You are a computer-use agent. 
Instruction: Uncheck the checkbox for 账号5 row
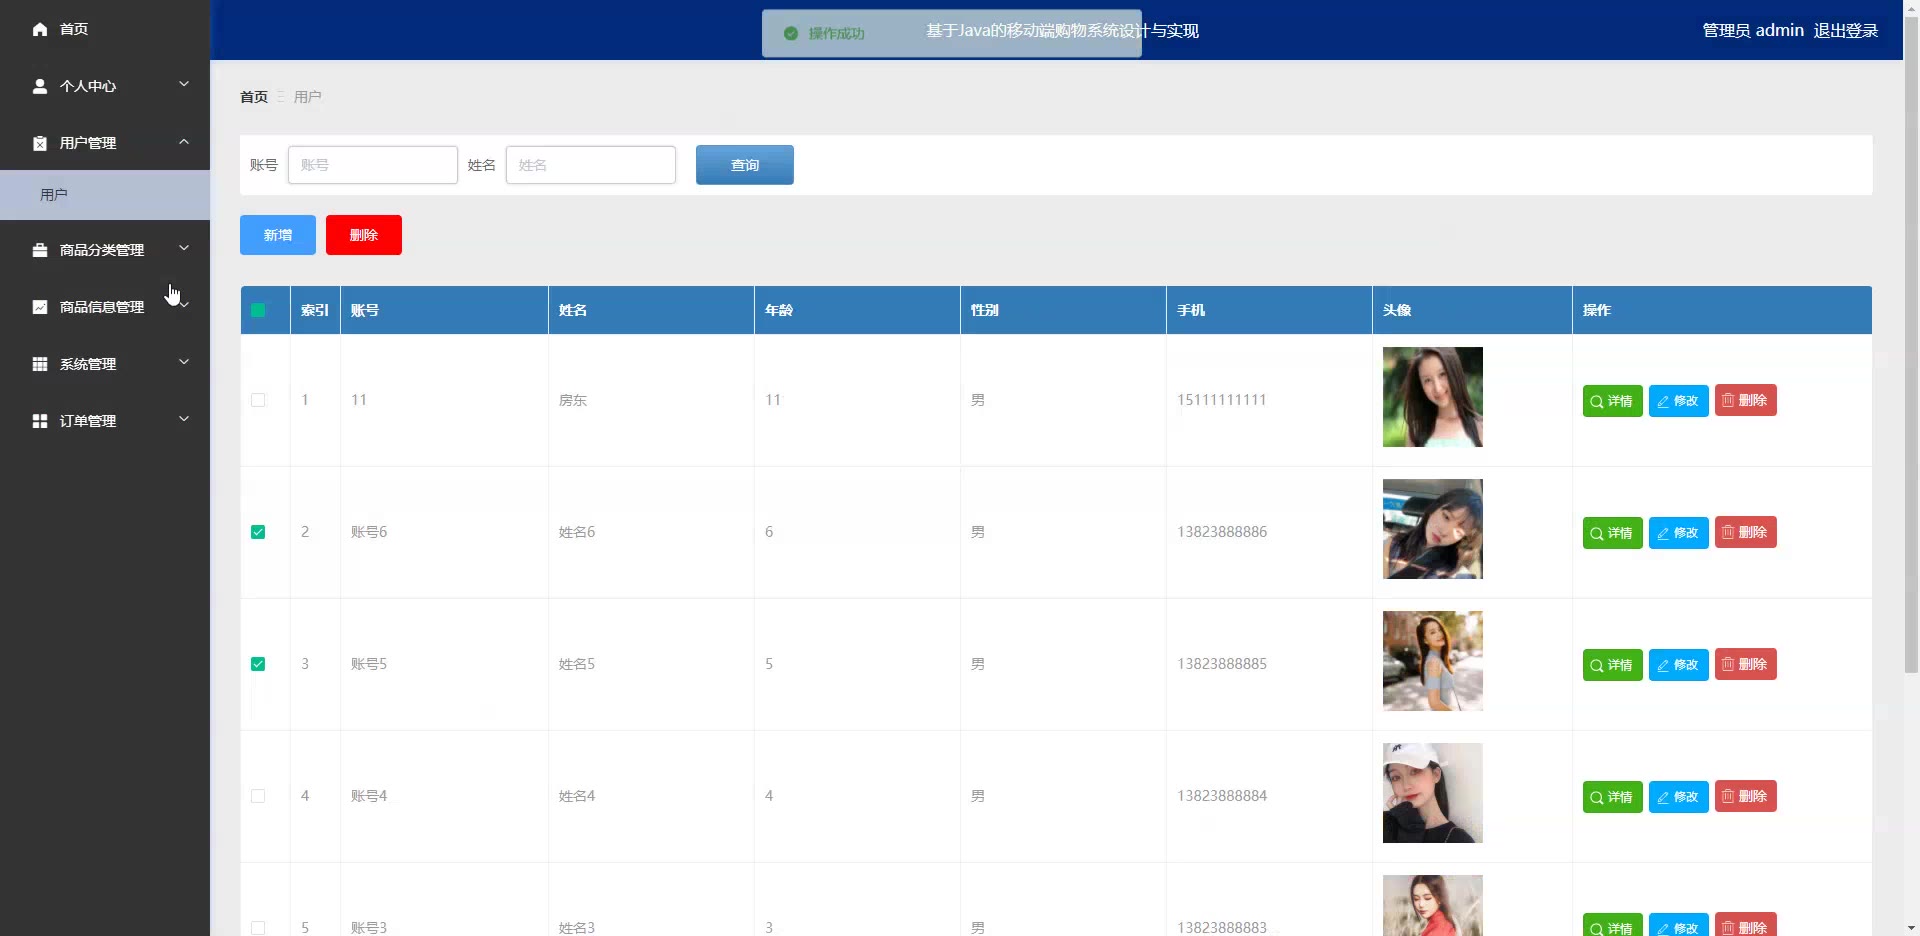pyautogui.click(x=258, y=664)
